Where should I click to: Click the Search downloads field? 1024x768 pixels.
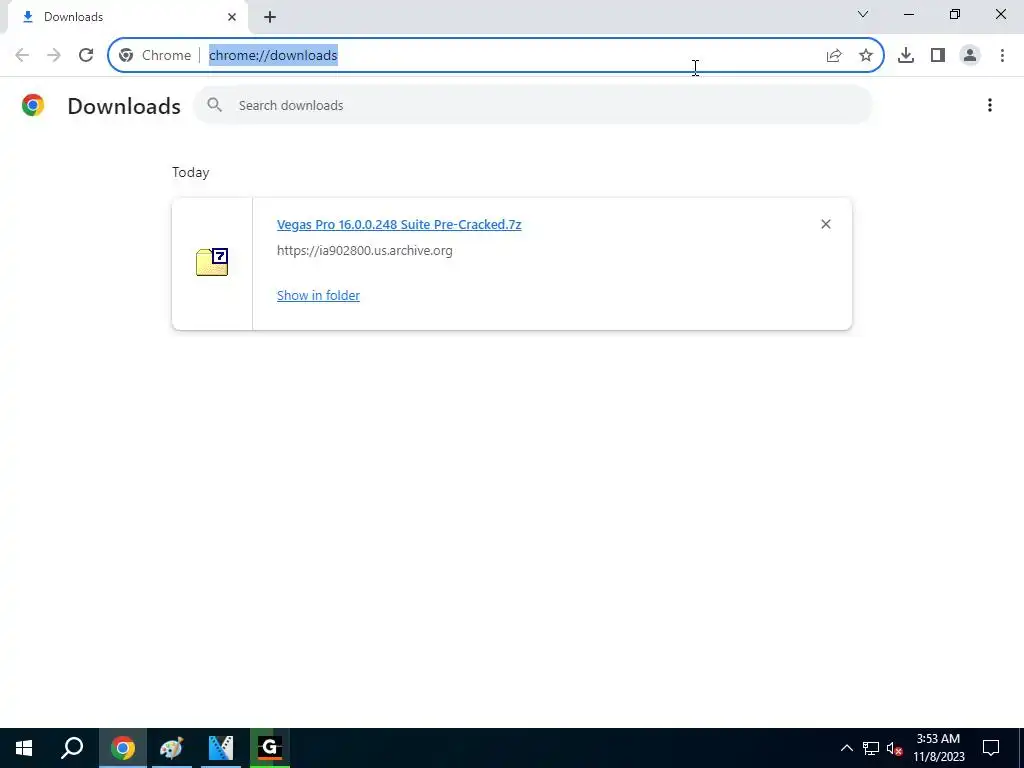[x=532, y=105]
